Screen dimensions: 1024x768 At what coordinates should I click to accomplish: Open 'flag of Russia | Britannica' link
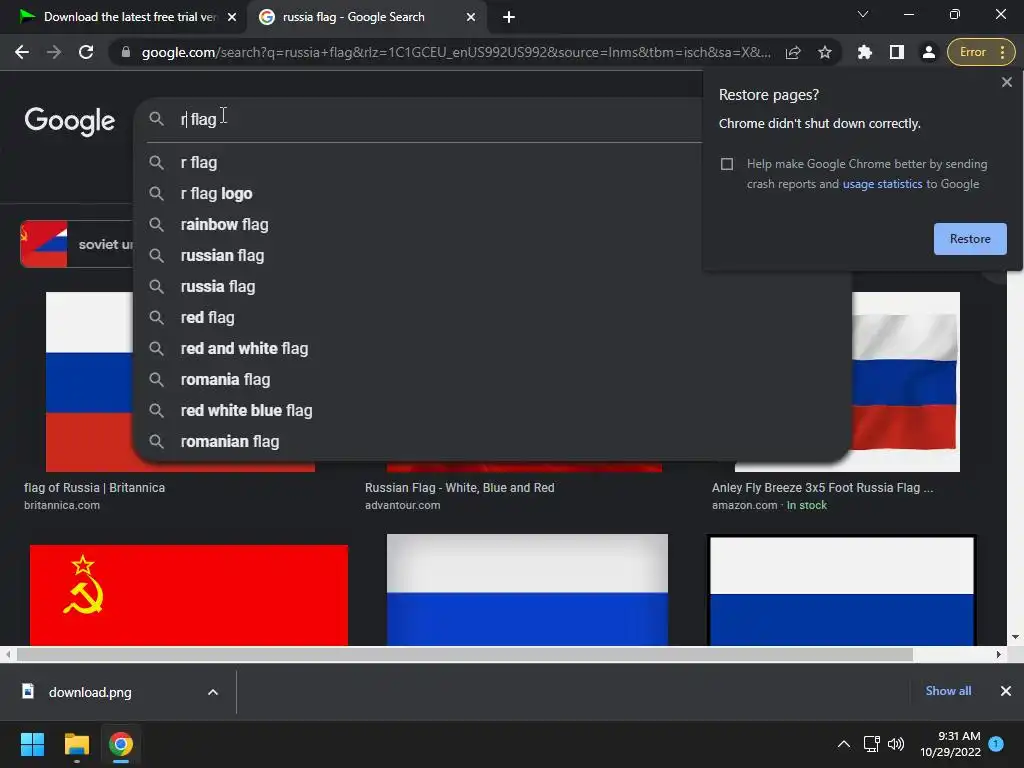point(95,488)
